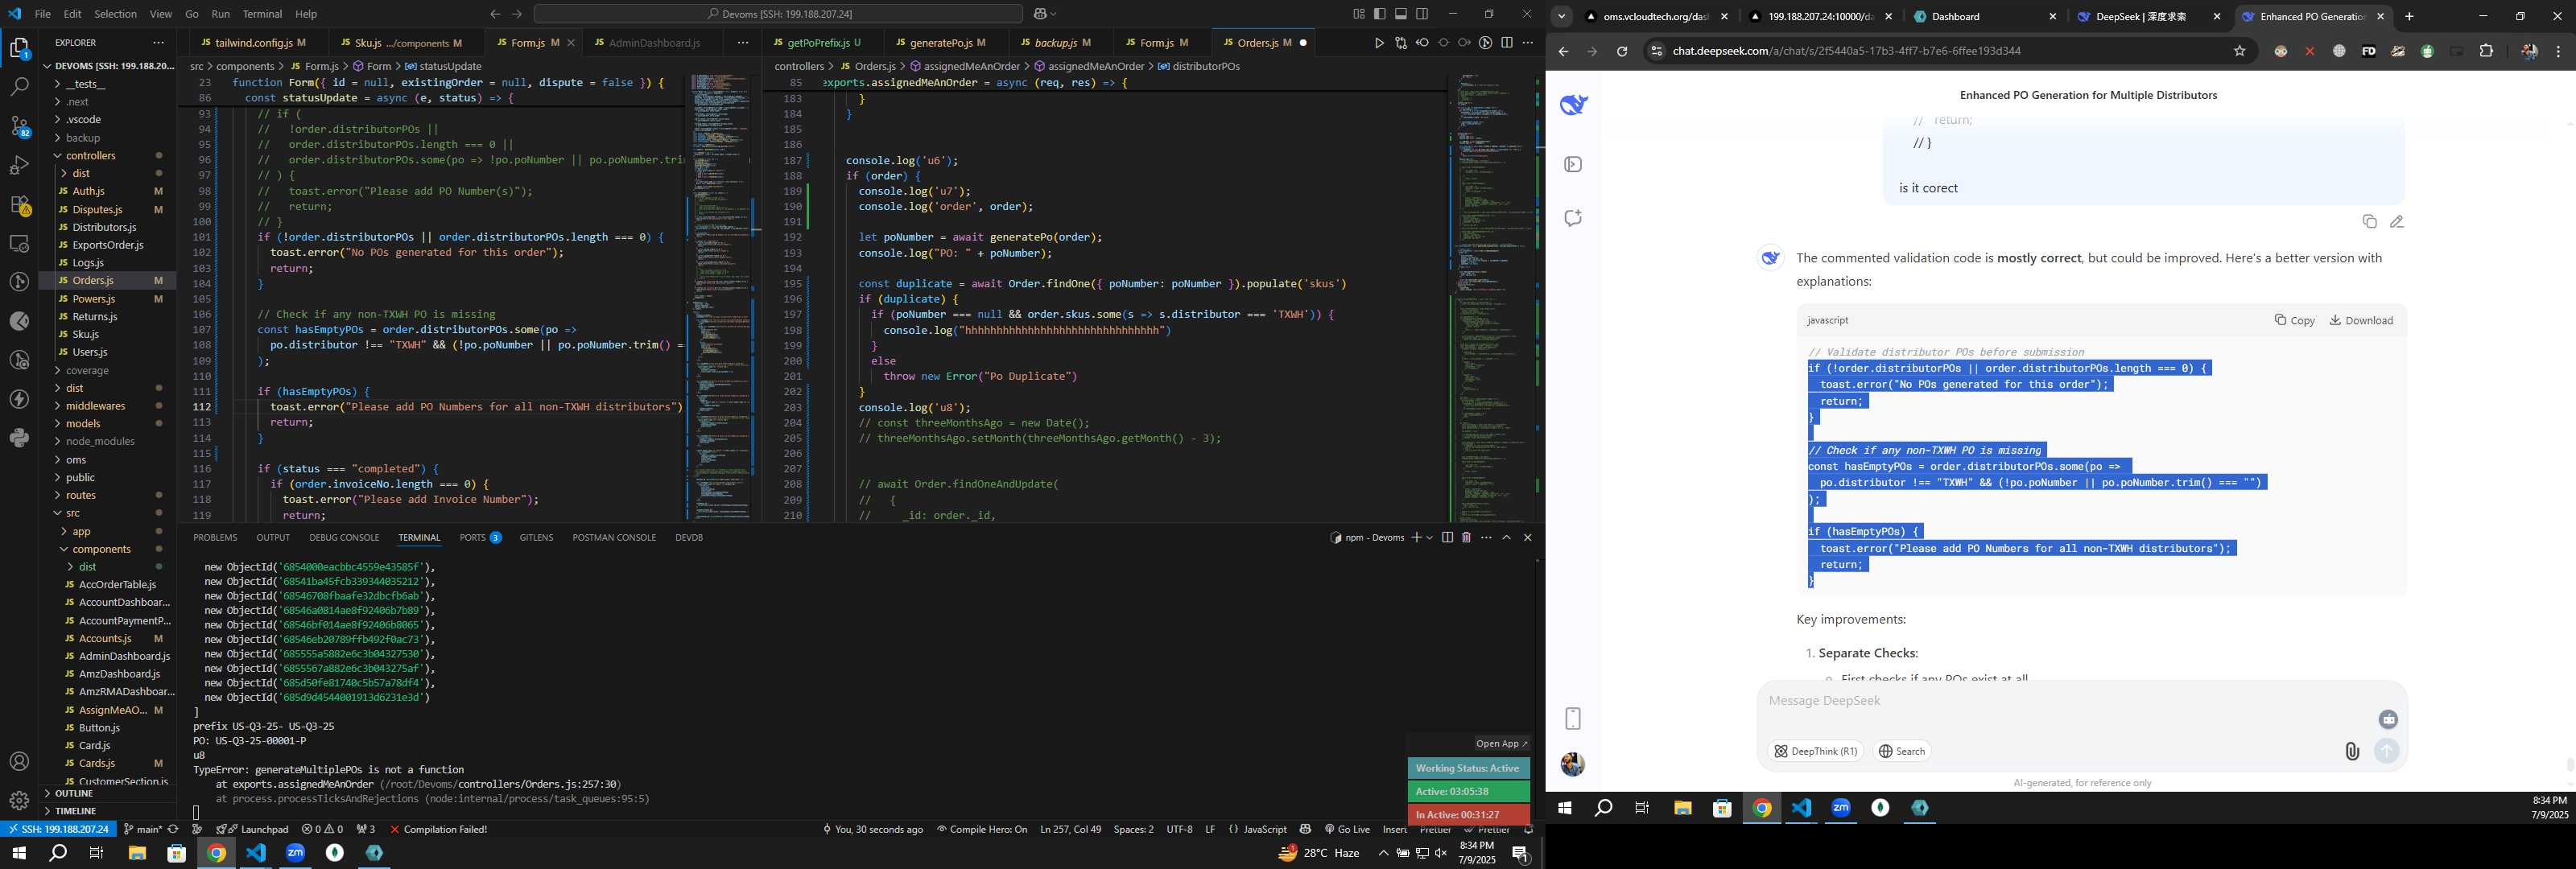Open the mobile app icon in DeepSeek sidebar
The height and width of the screenshot is (869, 2576).
pyautogui.click(x=1573, y=718)
